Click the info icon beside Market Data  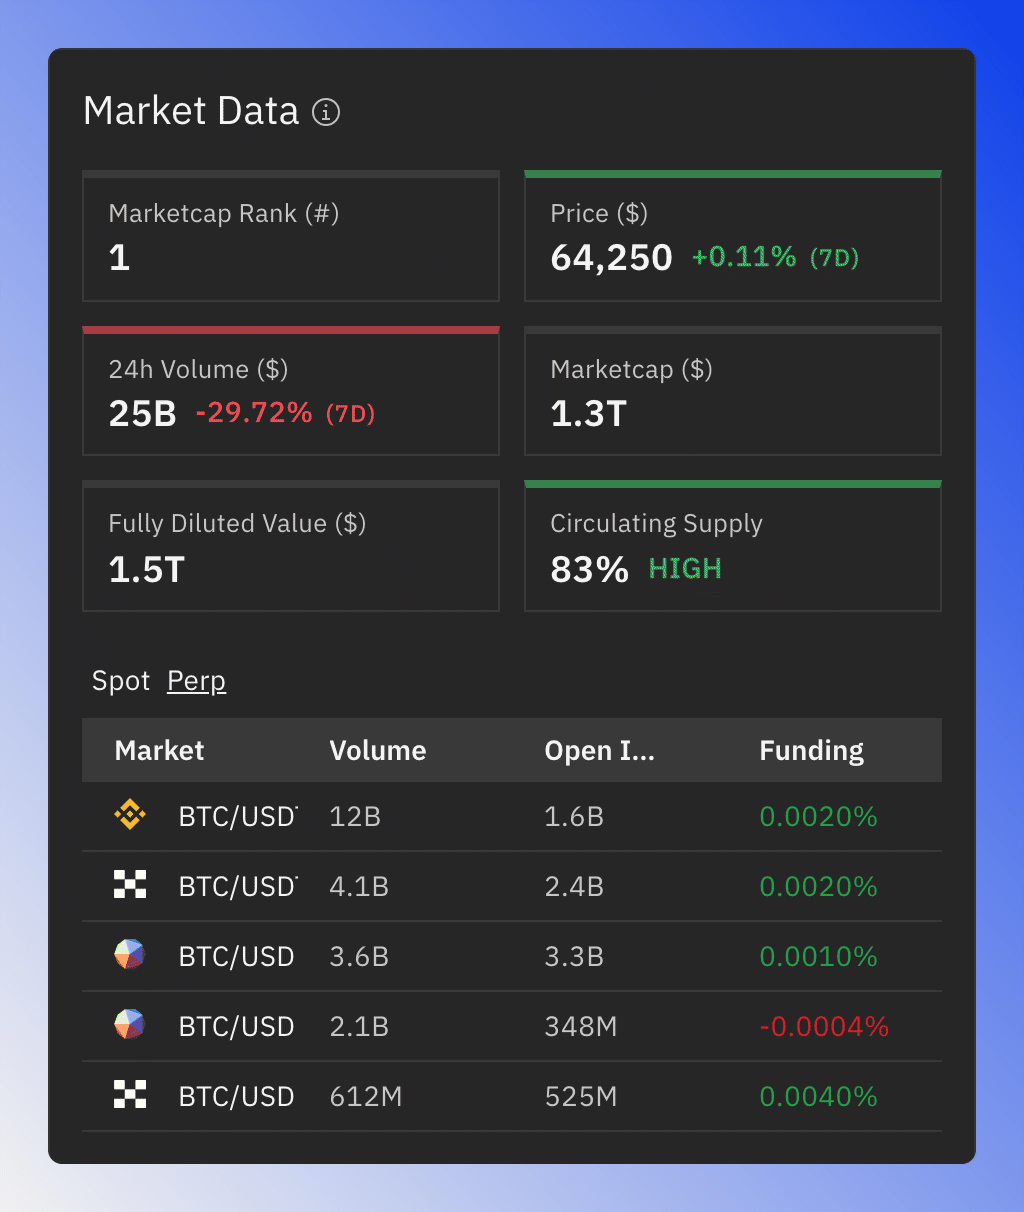(326, 112)
